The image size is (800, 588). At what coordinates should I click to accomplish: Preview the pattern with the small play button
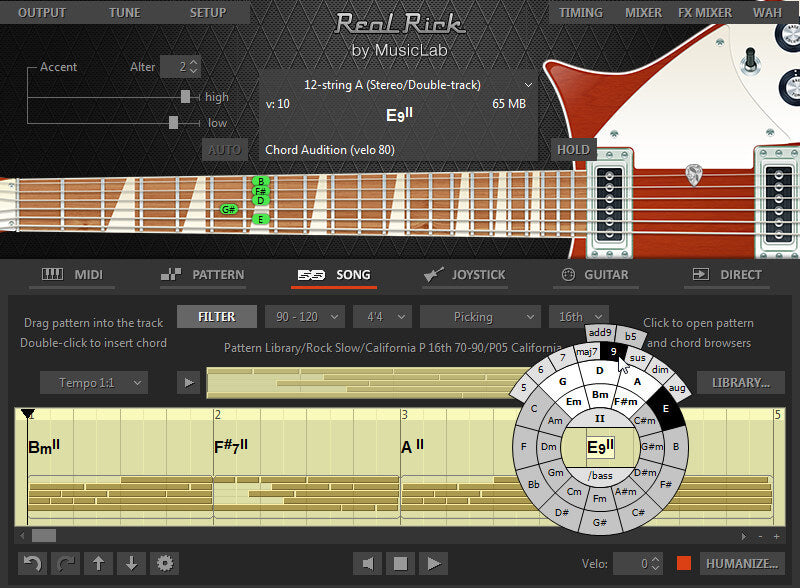(188, 382)
